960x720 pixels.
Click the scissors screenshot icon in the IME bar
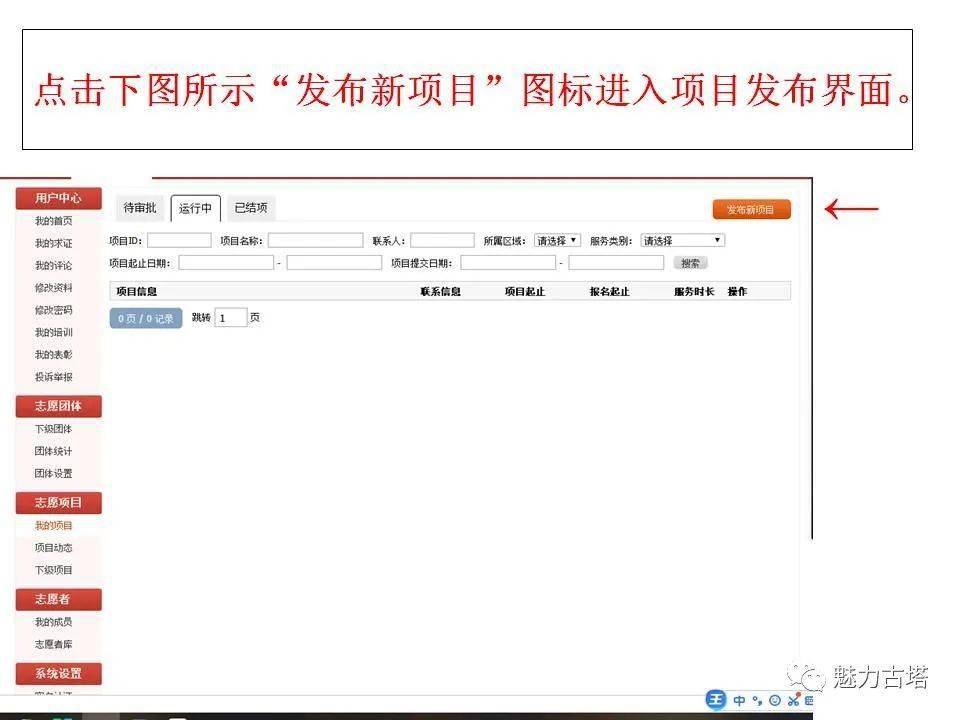pyautogui.click(x=794, y=700)
